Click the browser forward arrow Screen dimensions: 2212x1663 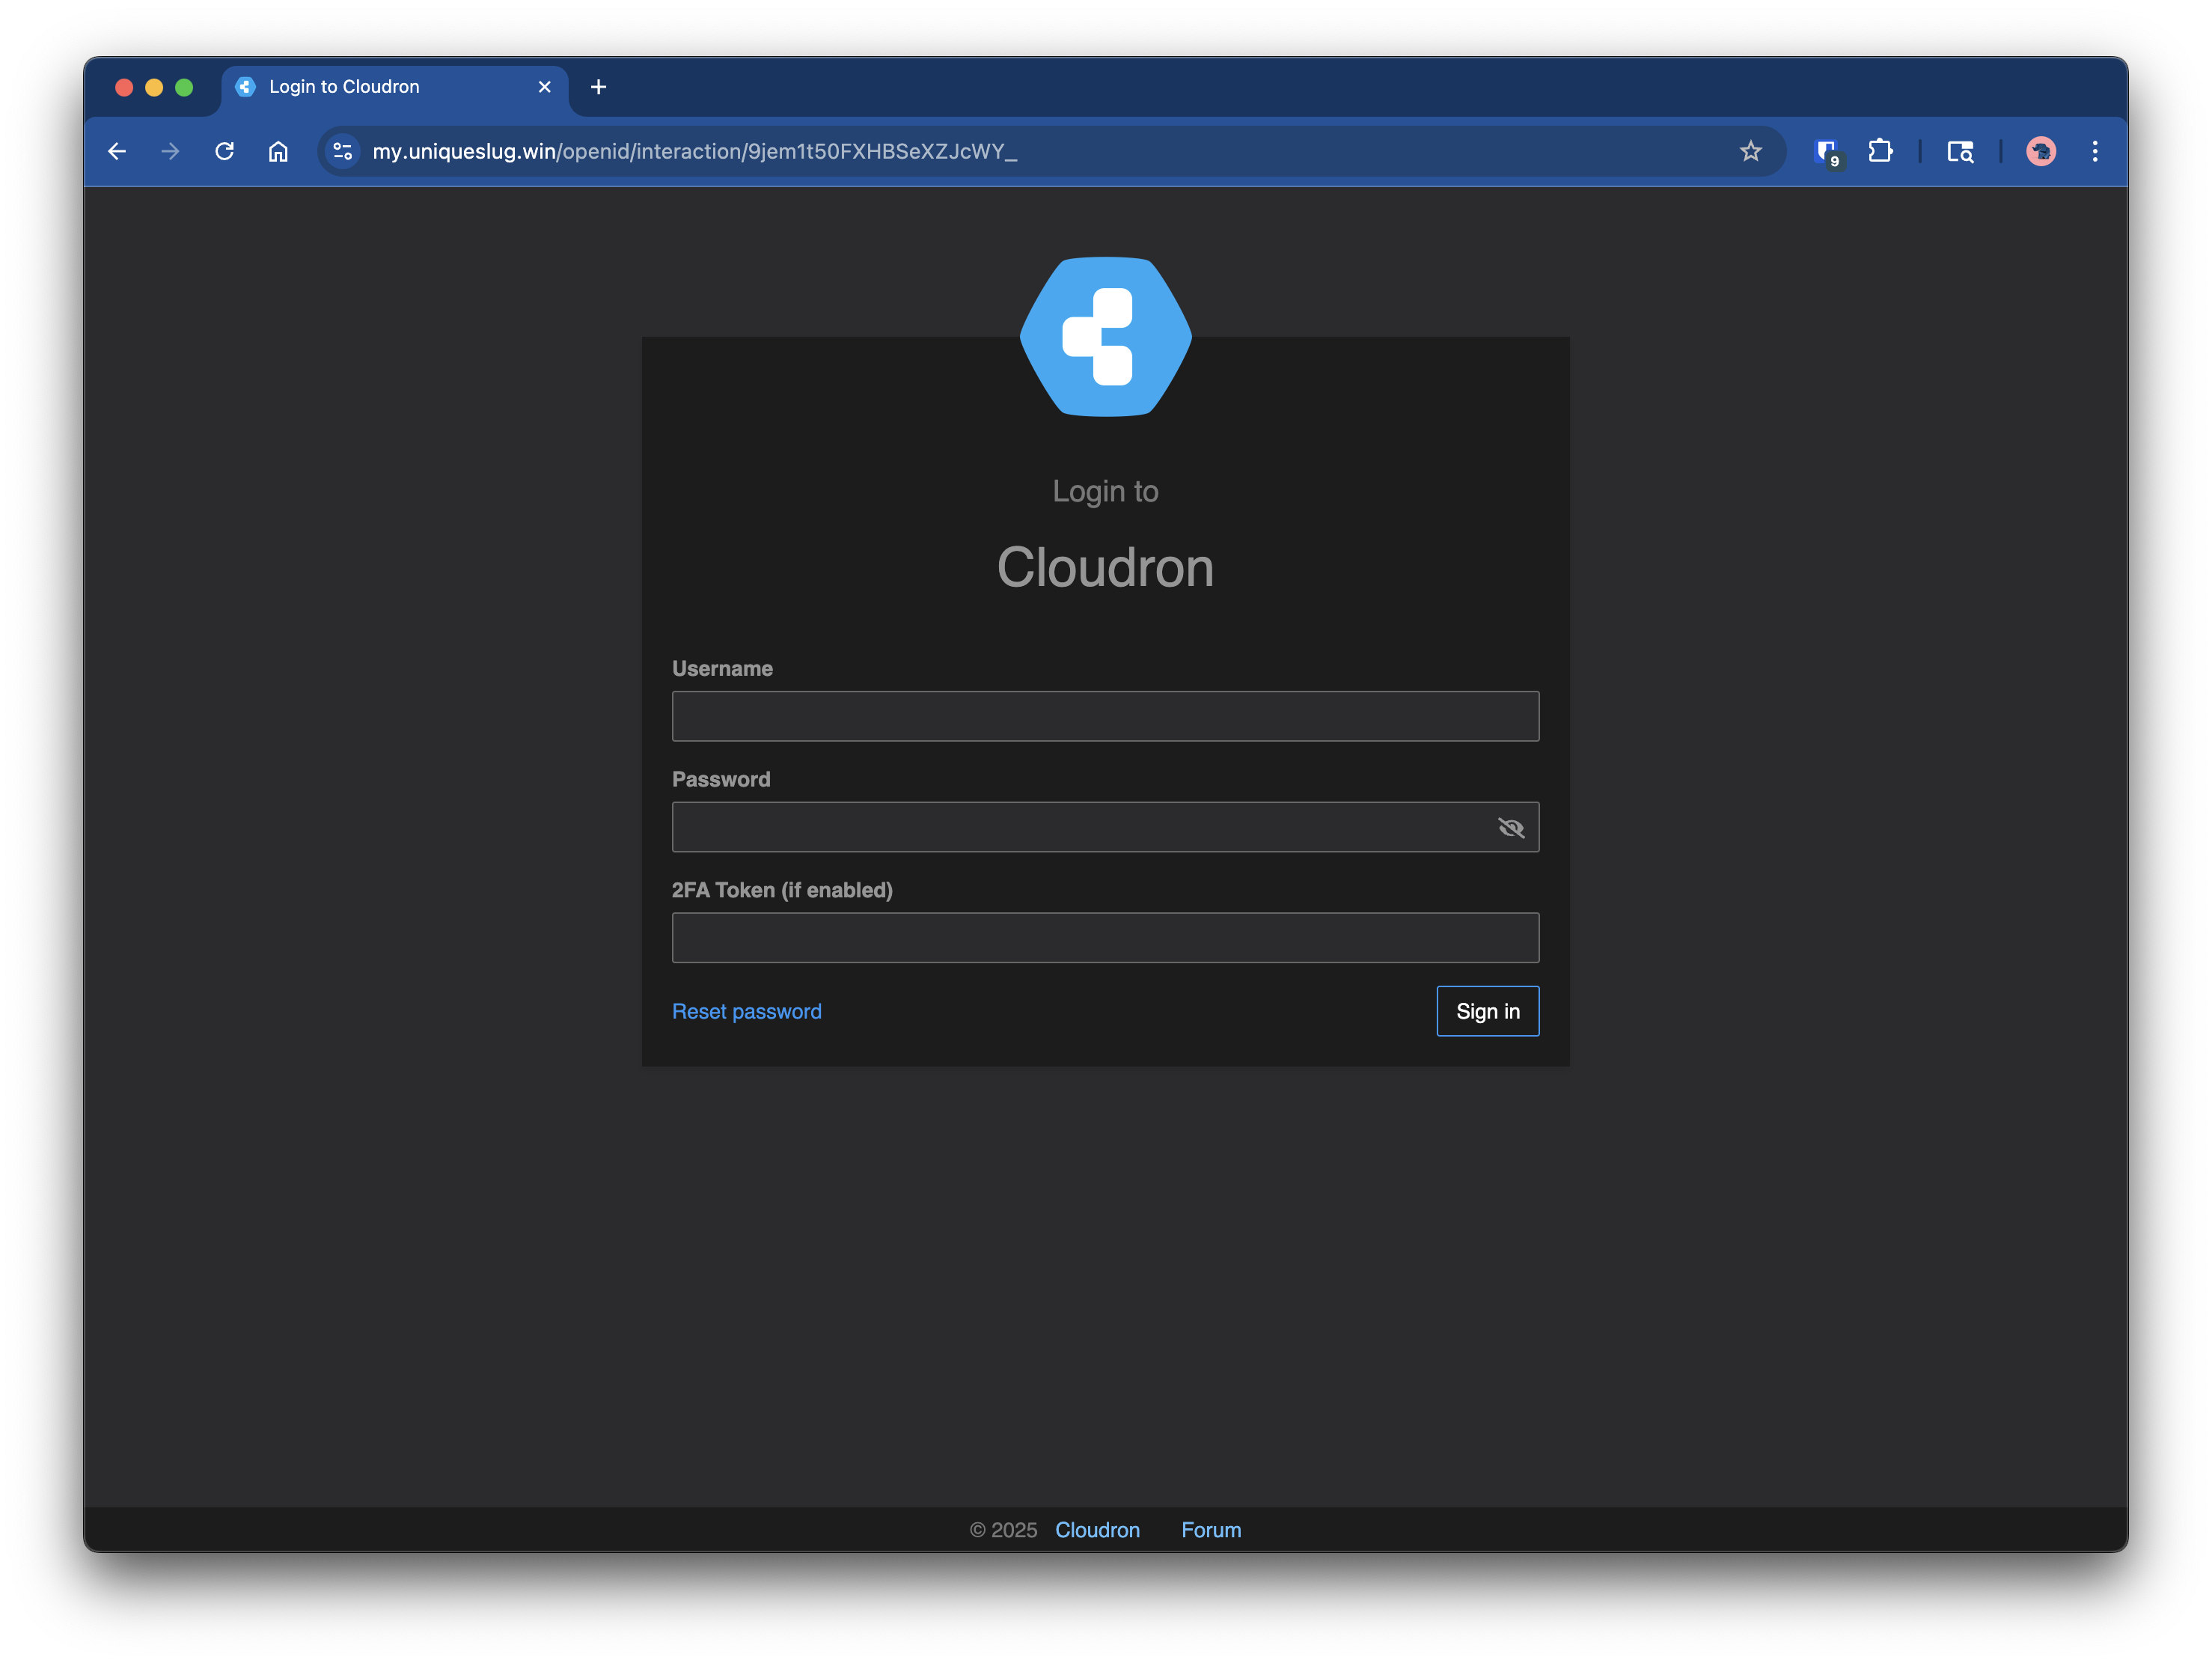tap(171, 151)
